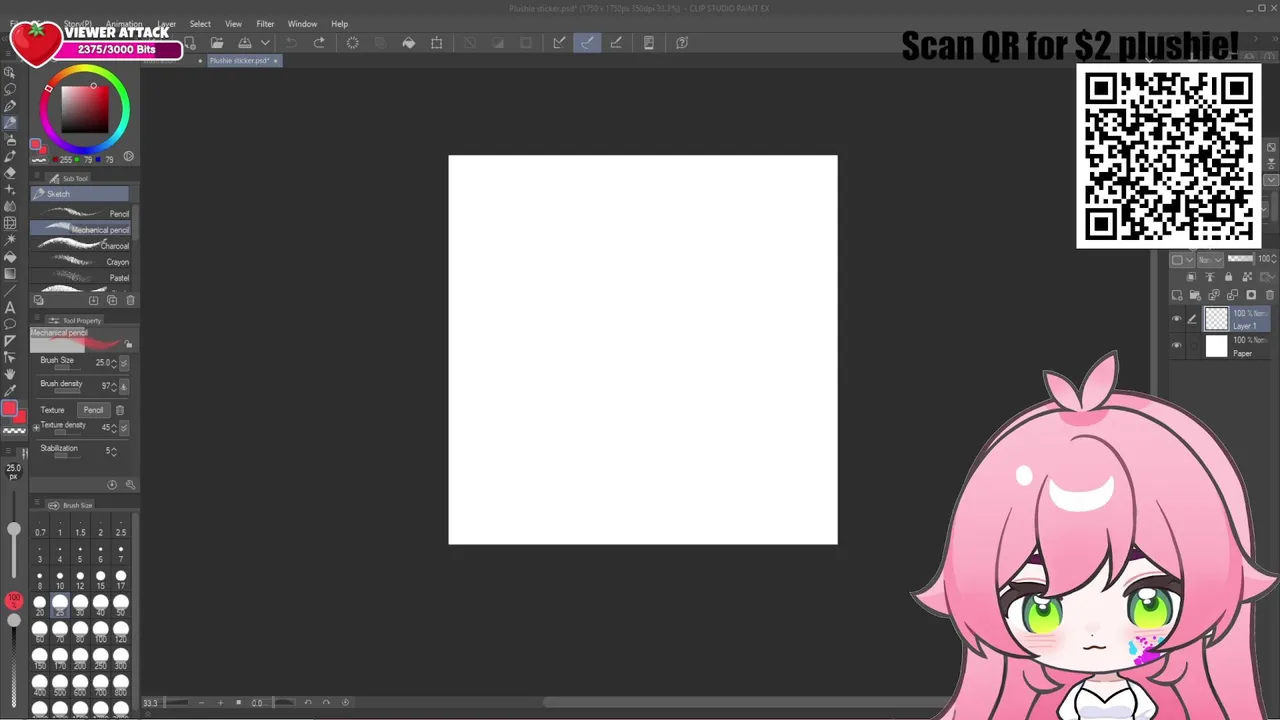This screenshot has width=1280, height=720.
Task: Toggle Lock Transparent Pixels icon
Action: (1247, 277)
